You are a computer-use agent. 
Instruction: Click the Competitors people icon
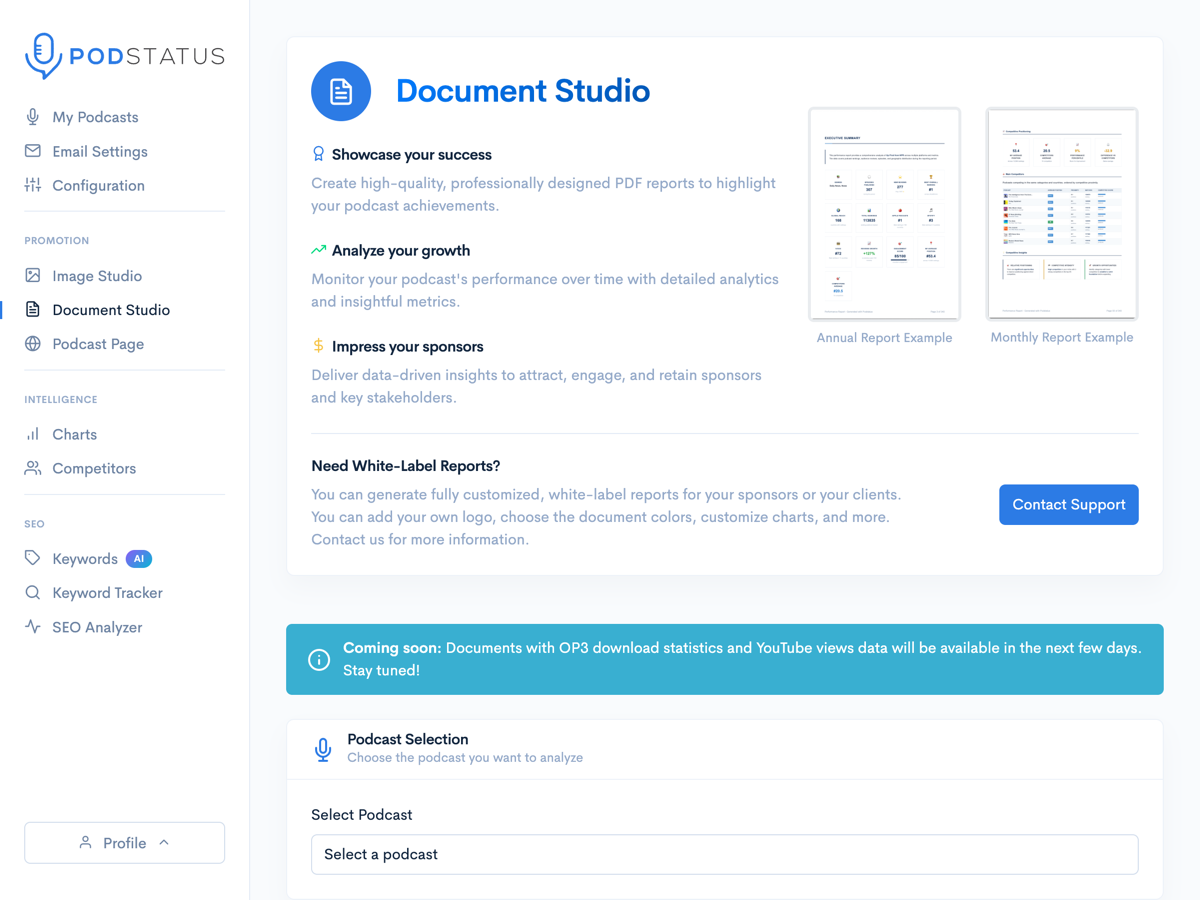click(33, 468)
